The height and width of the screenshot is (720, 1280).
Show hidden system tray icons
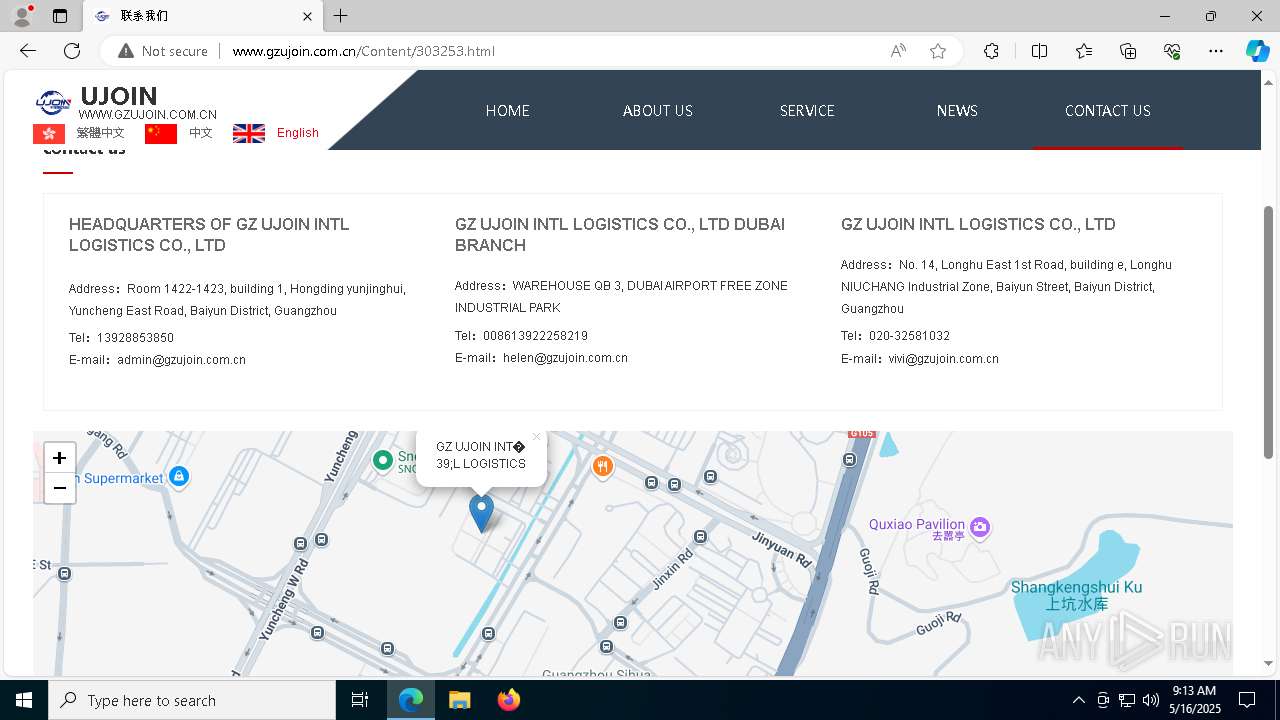point(1078,700)
